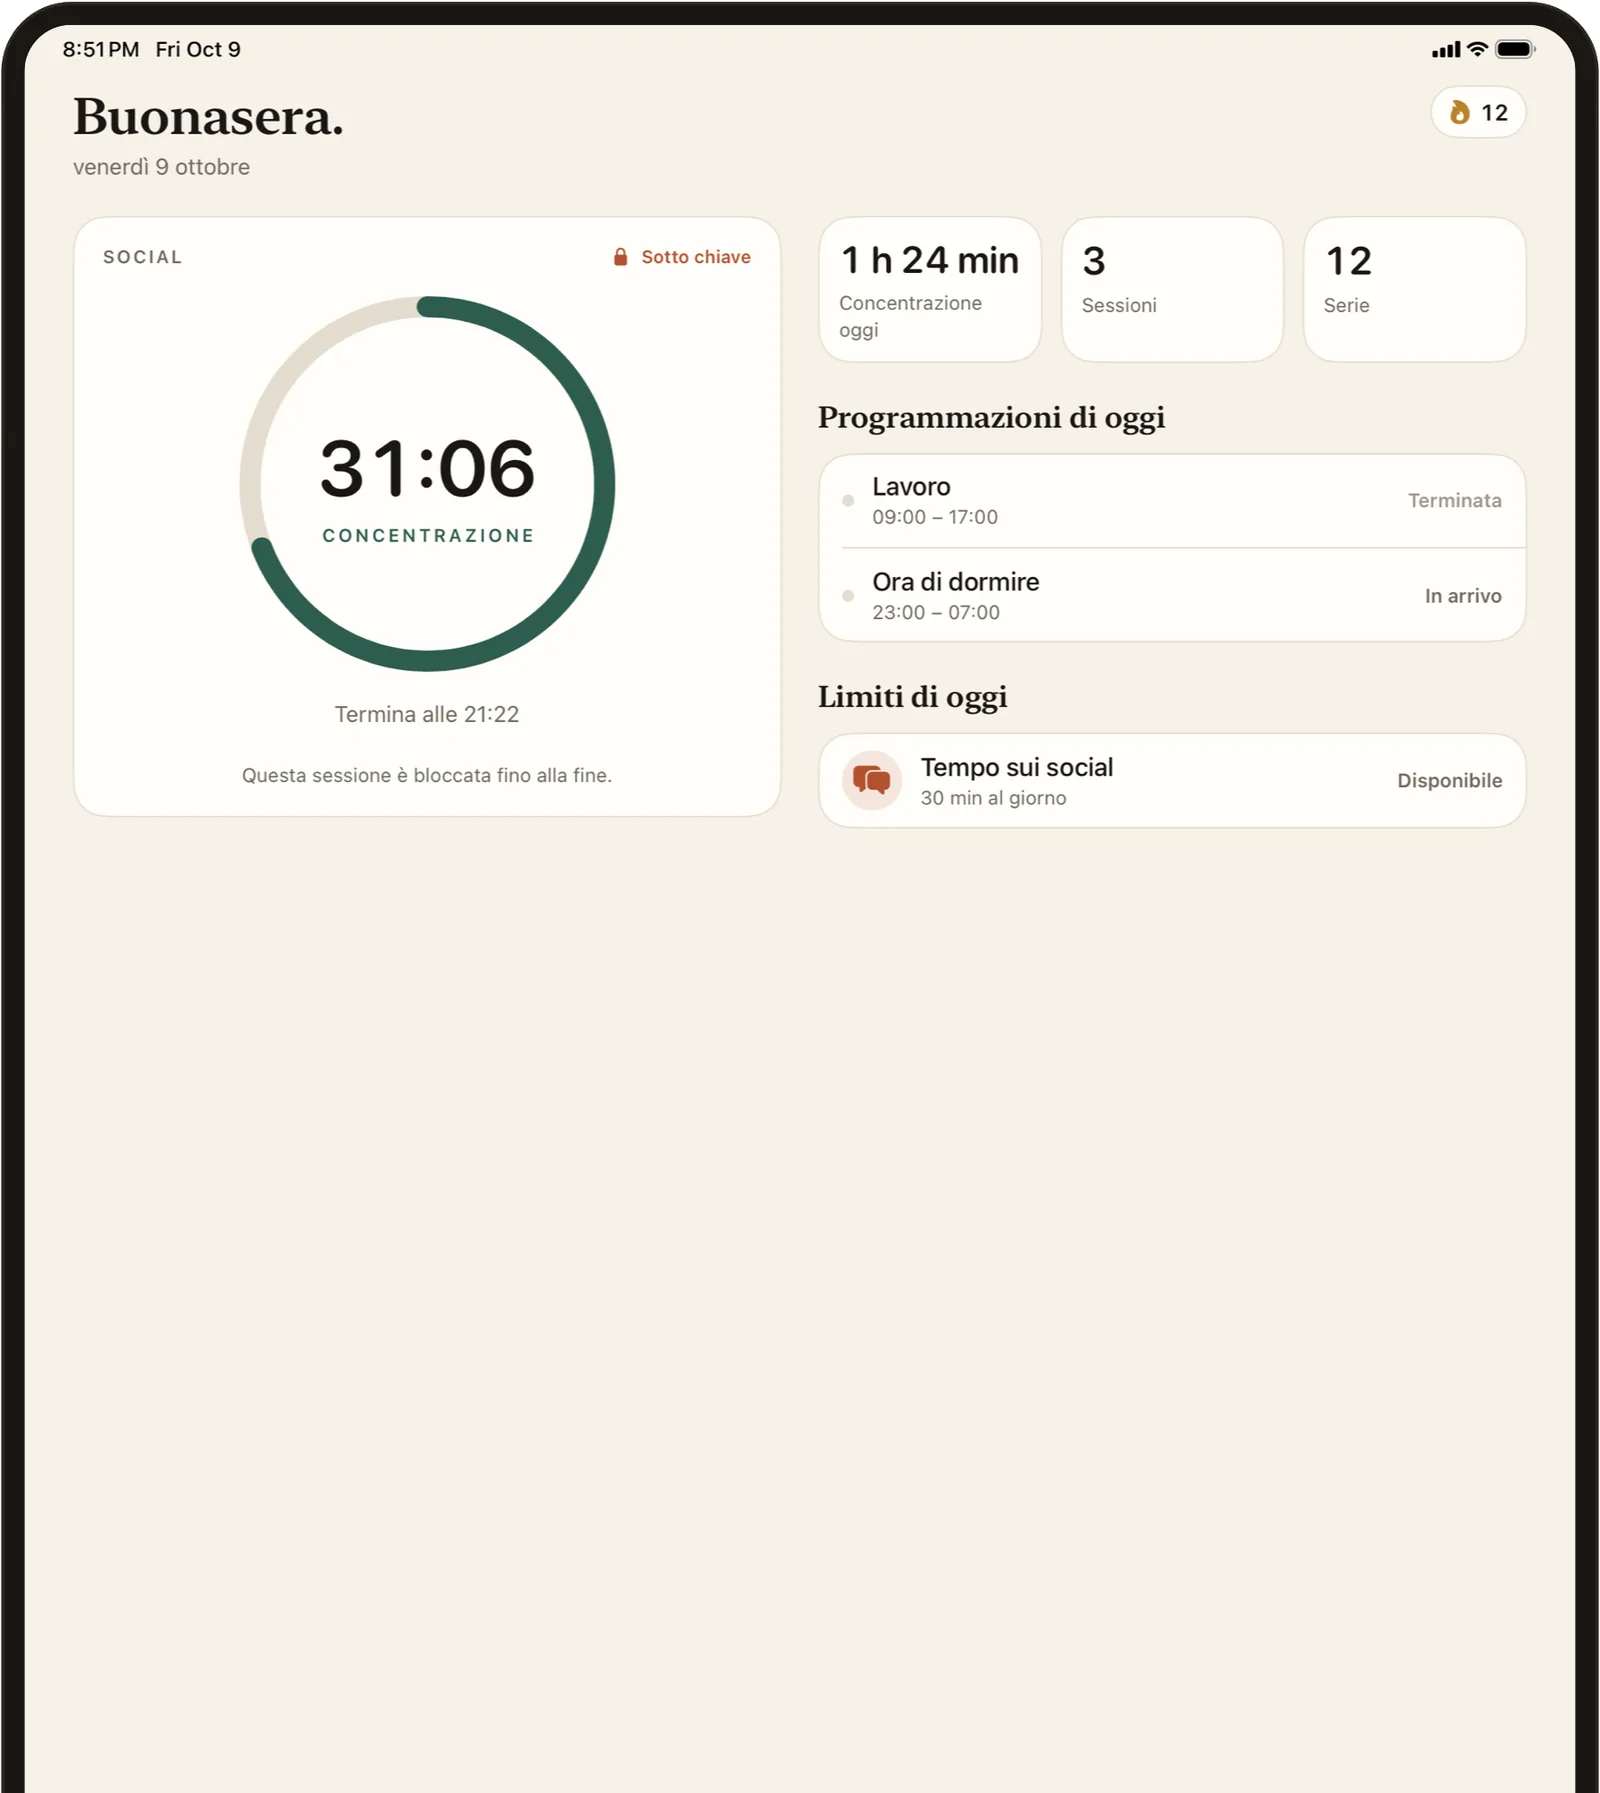Open the 3 Sessioni stat card

tap(1172, 290)
